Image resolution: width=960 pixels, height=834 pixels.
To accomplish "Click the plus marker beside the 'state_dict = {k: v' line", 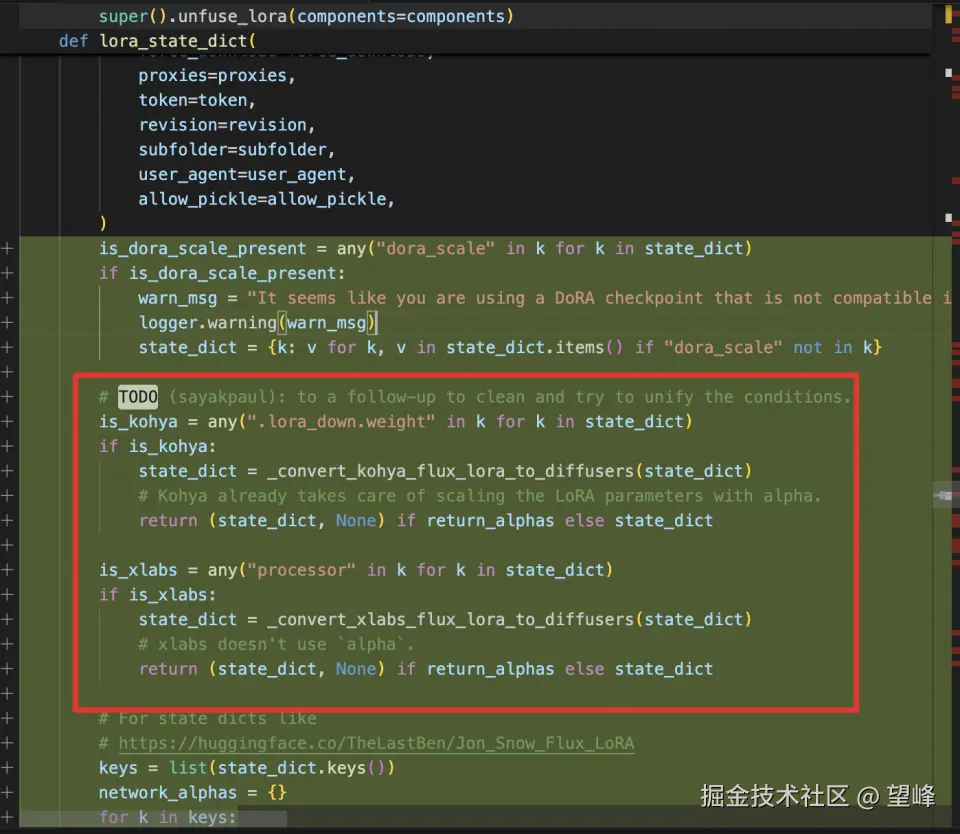I will 7,347.
